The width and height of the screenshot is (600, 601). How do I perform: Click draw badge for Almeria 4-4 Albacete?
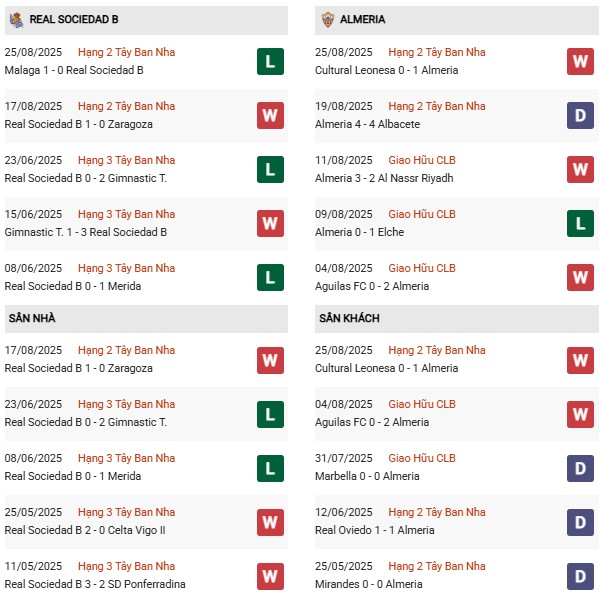(x=580, y=115)
